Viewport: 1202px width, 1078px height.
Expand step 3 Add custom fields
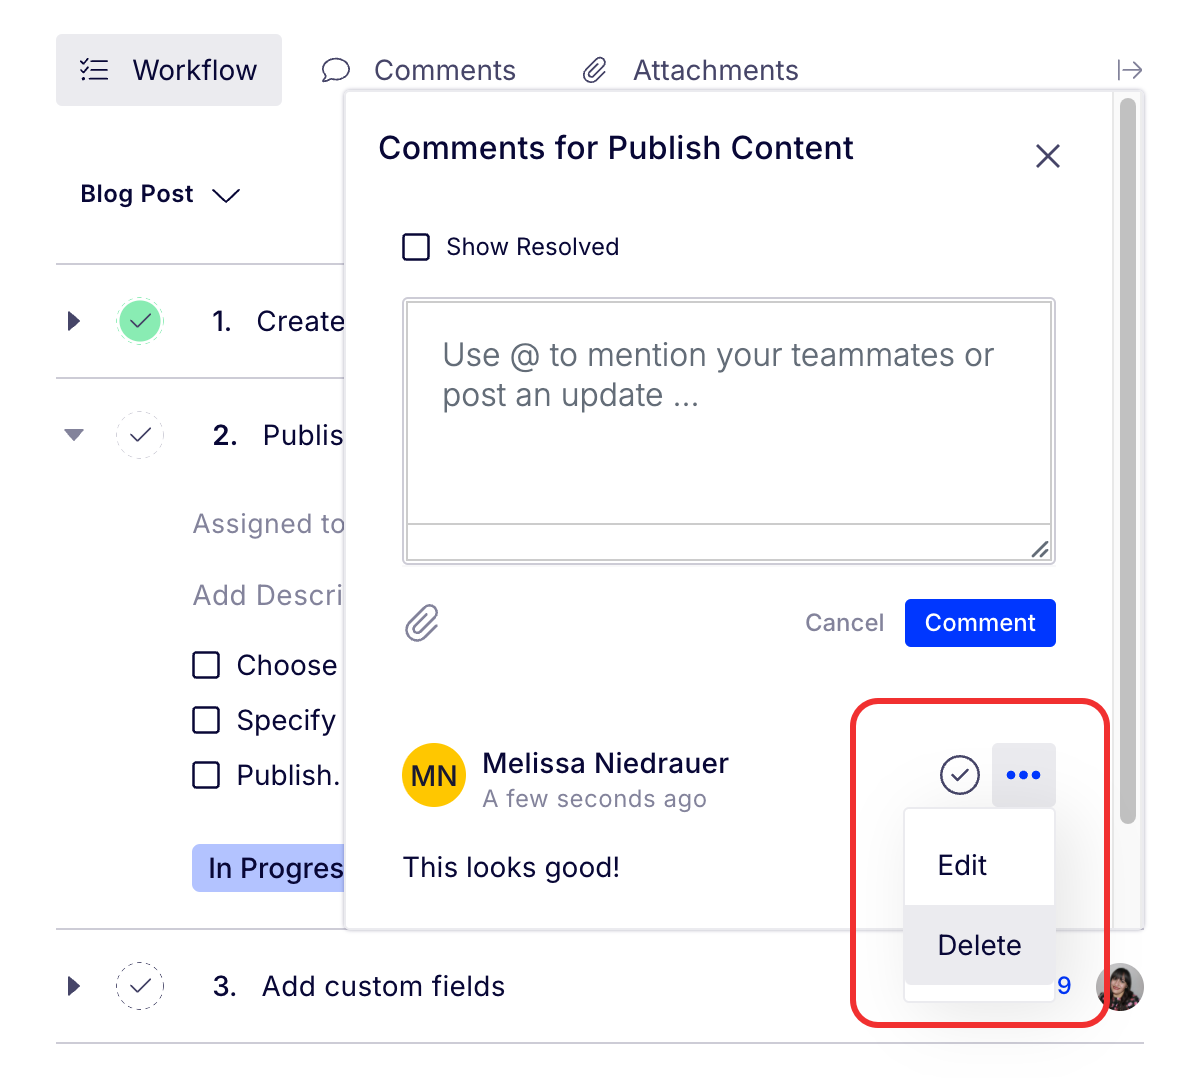click(73, 986)
